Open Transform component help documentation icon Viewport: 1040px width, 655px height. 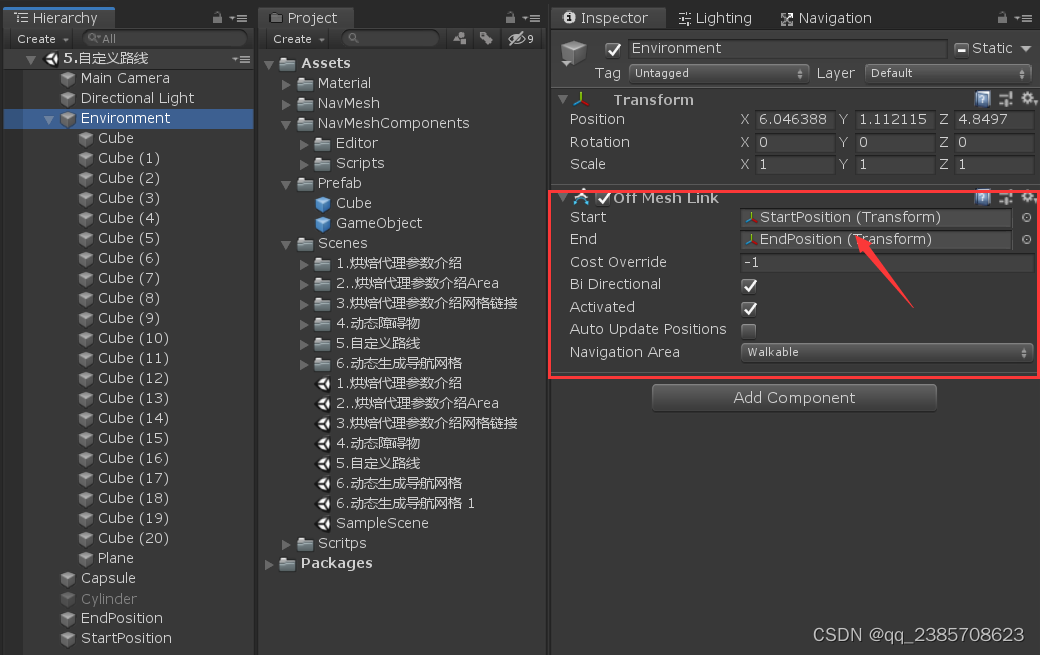pos(982,99)
